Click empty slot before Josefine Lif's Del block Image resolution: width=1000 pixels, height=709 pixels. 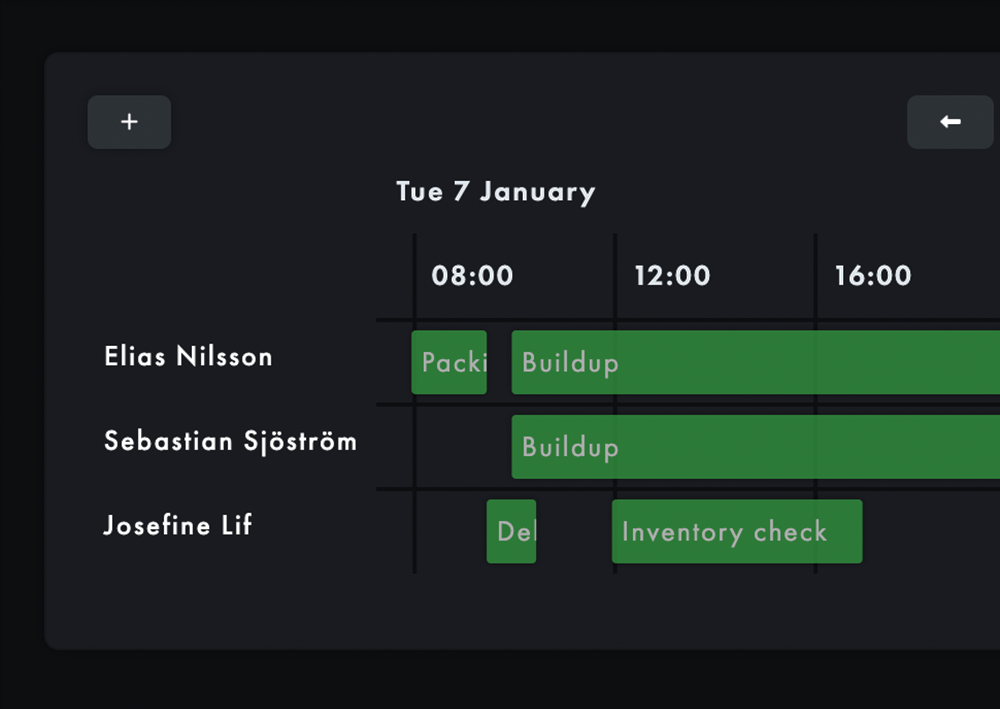[x=451, y=531]
